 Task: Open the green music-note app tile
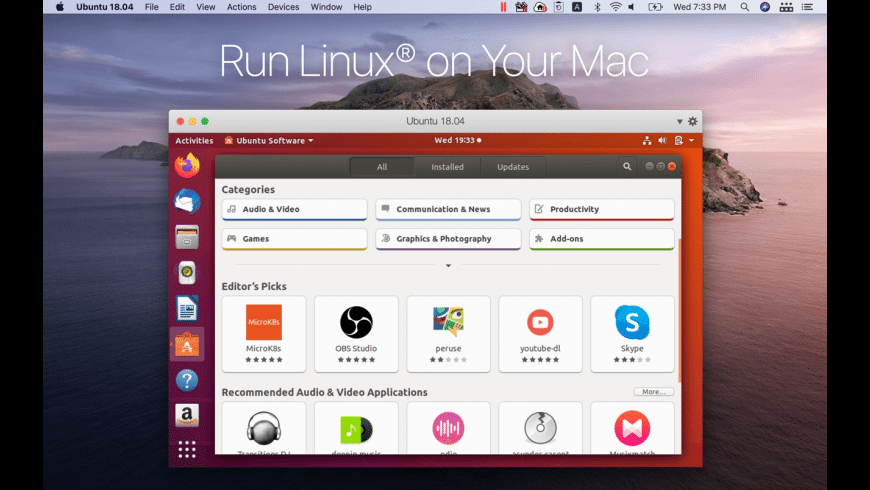(x=356, y=428)
